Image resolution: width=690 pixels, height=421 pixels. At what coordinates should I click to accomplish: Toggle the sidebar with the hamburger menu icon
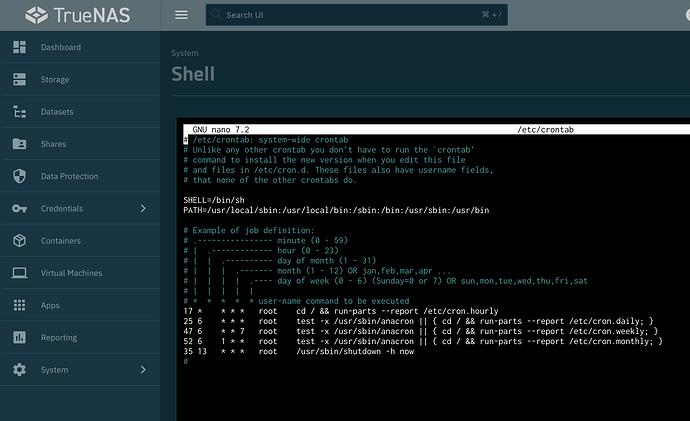(x=181, y=15)
